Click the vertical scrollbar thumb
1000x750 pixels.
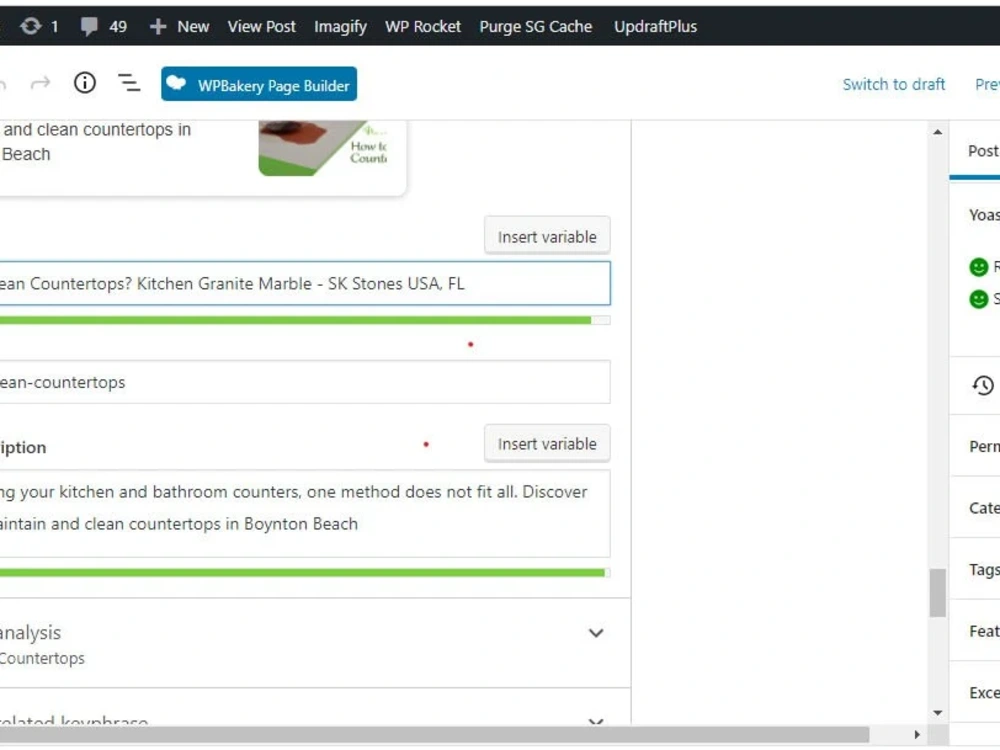click(x=938, y=592)
